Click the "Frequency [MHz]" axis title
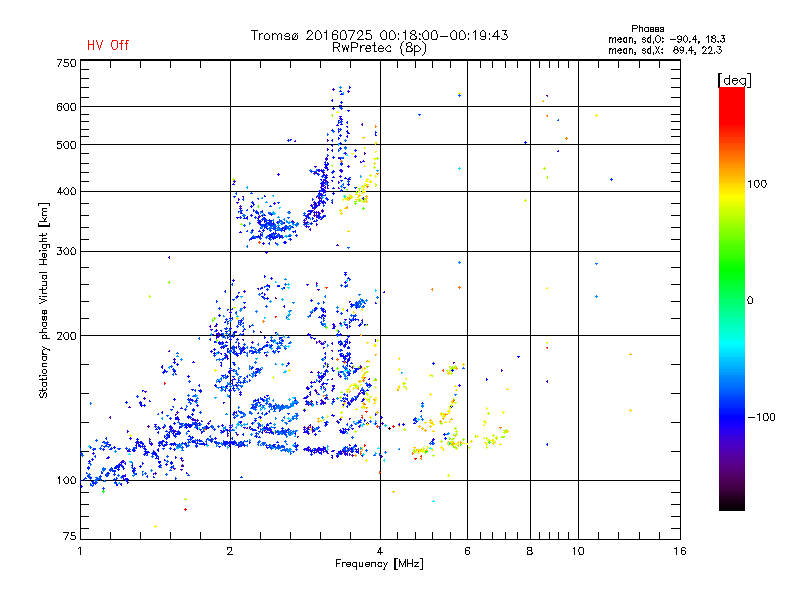This screenshot has height=600, width=800. click(379, 564)
